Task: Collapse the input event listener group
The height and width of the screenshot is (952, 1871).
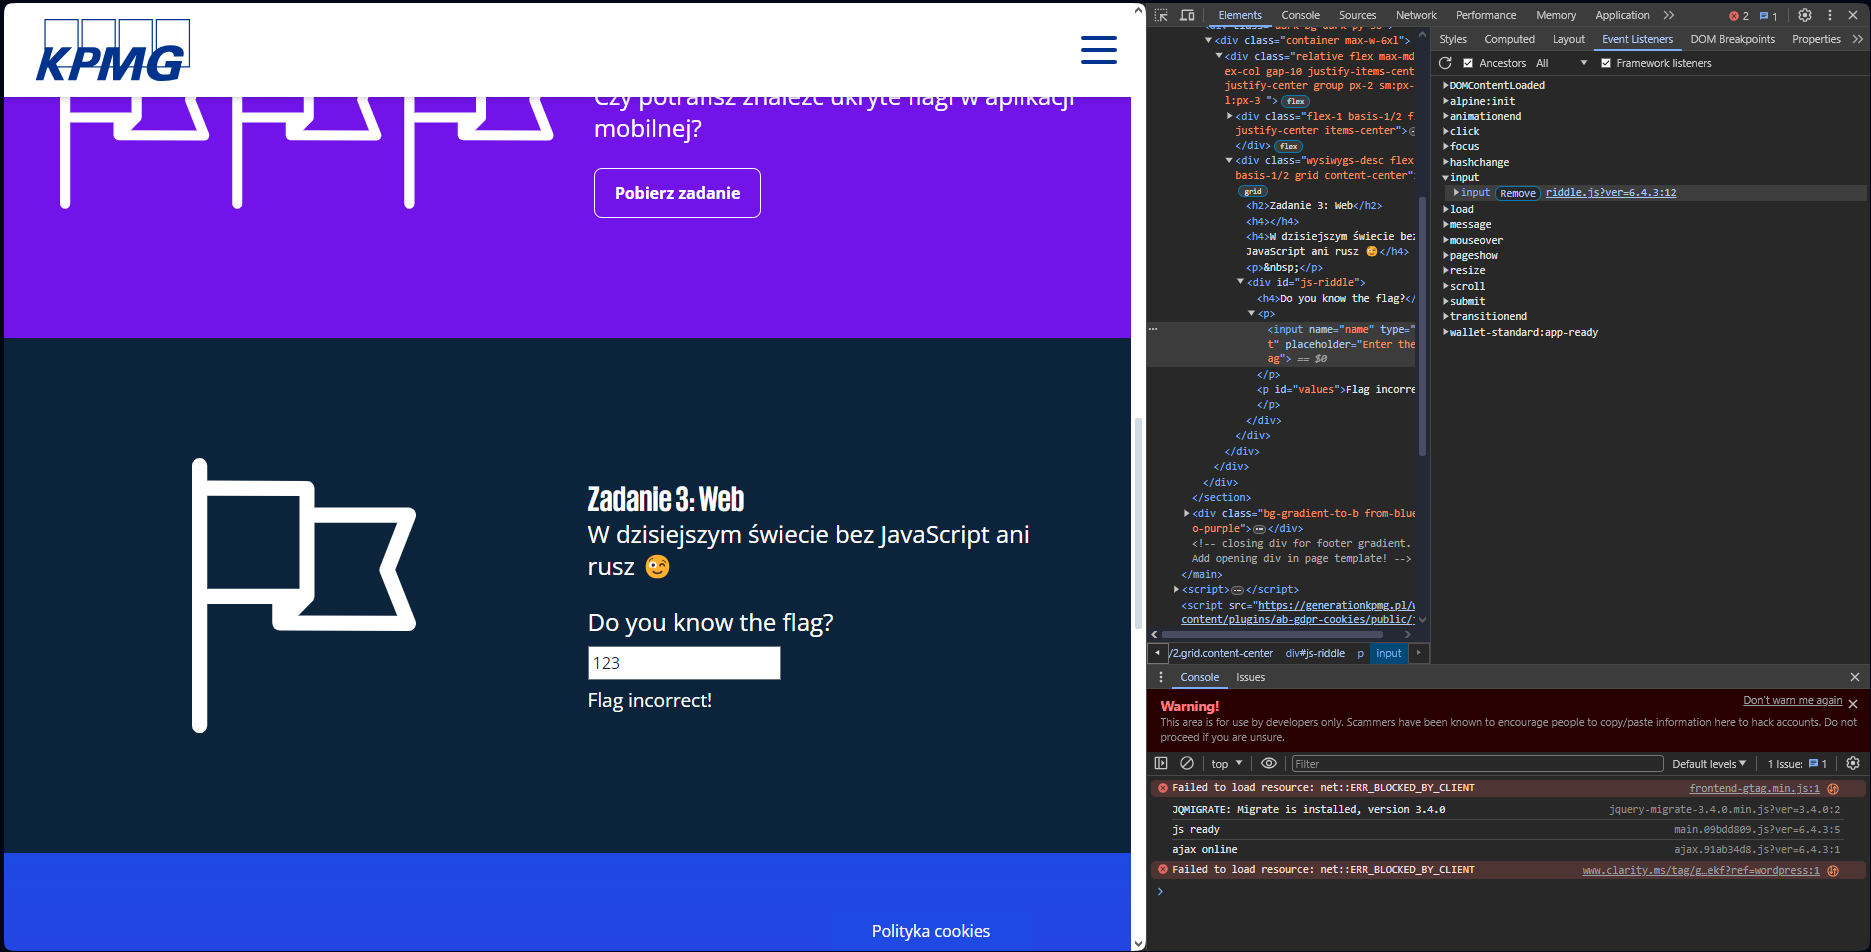Action: pyautogui.click(x=1446, y=178)
